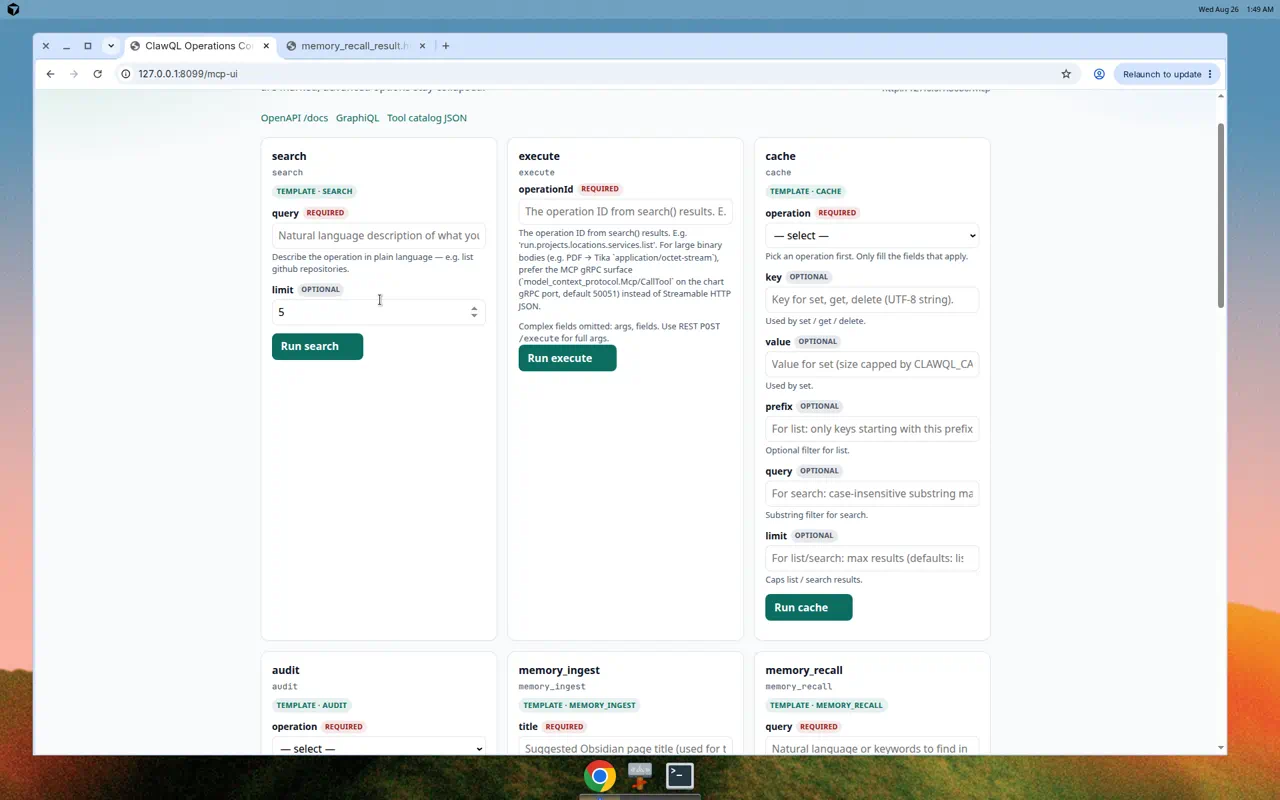The height and width of the screenshot is (800, 1280).
Task: Click the Run search button
Action: 317,346
